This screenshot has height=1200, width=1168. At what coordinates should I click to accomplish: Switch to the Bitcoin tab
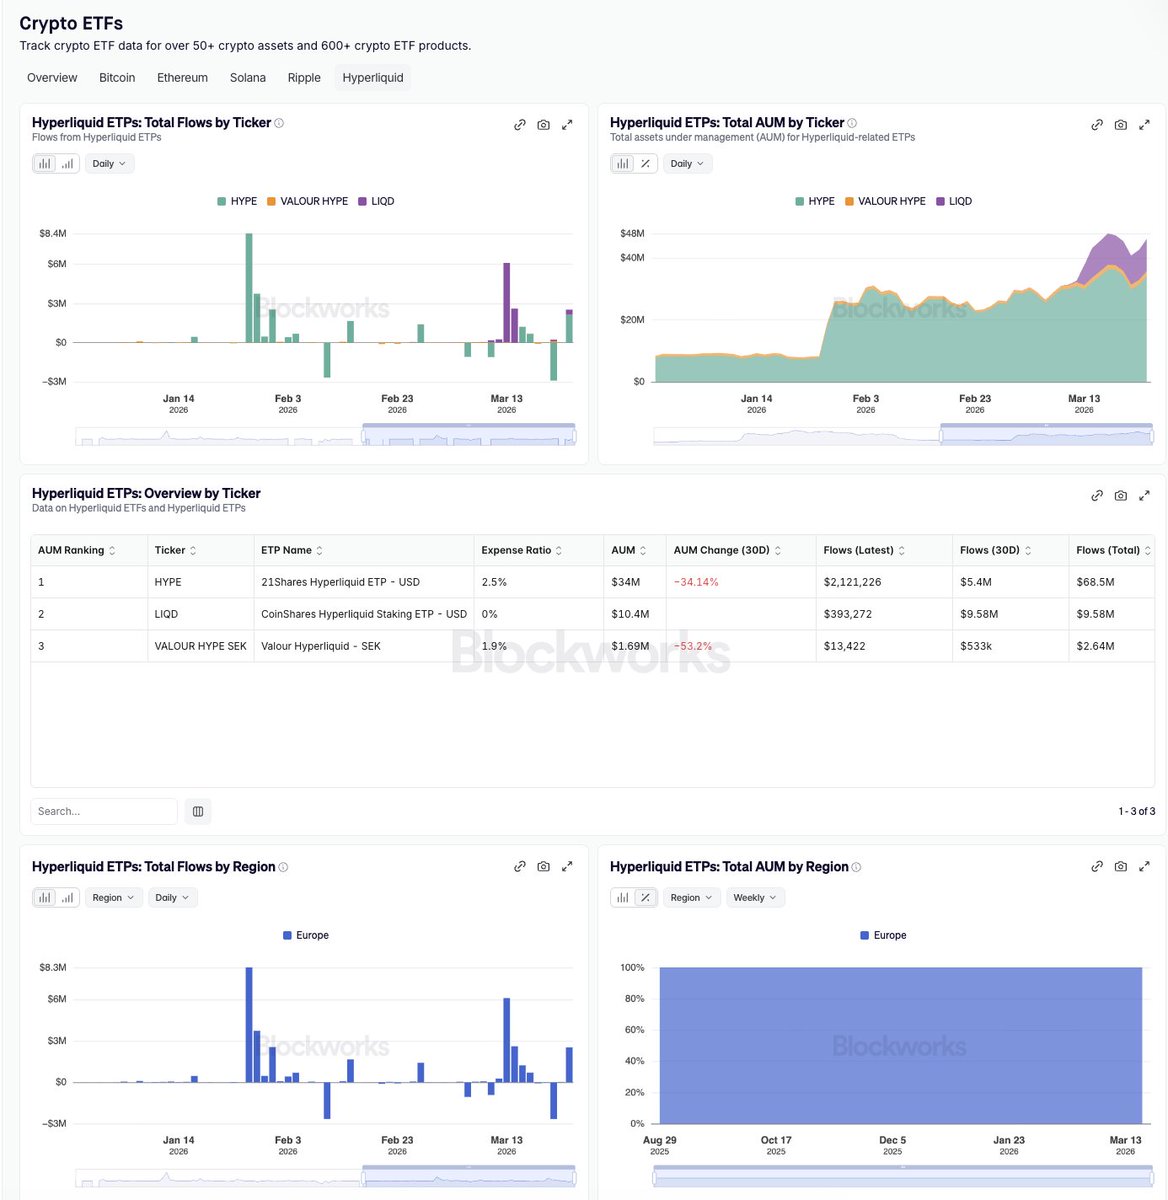coord(117,77)
